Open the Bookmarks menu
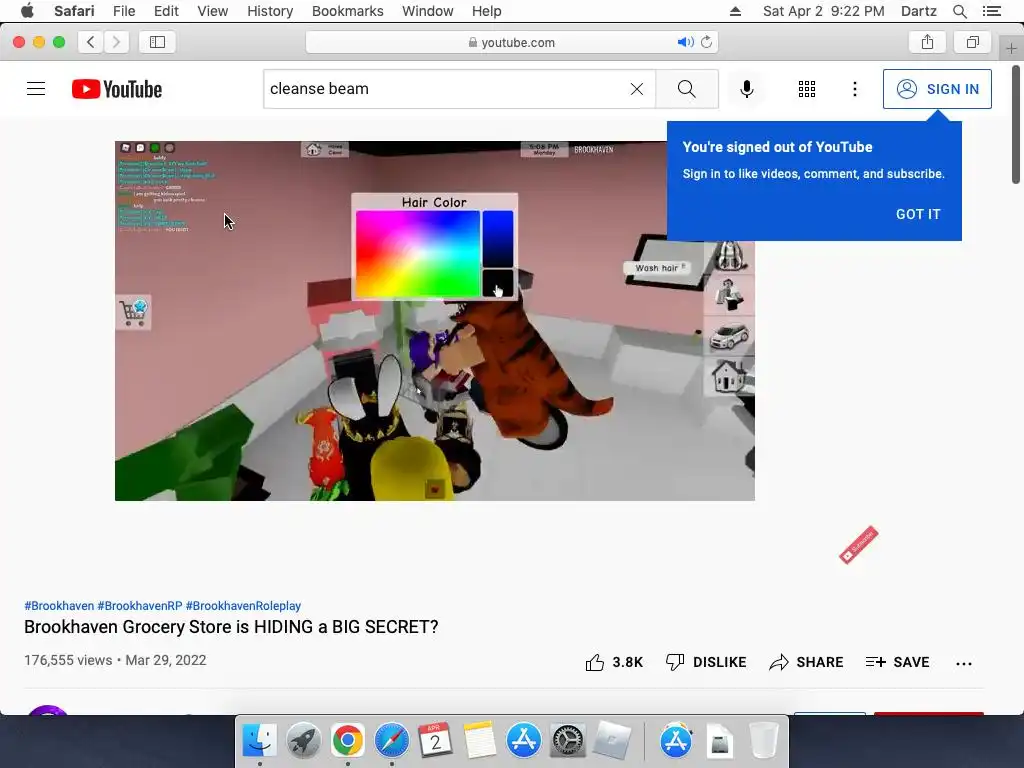The image size is (1024, 768). (x=347, y=11)
